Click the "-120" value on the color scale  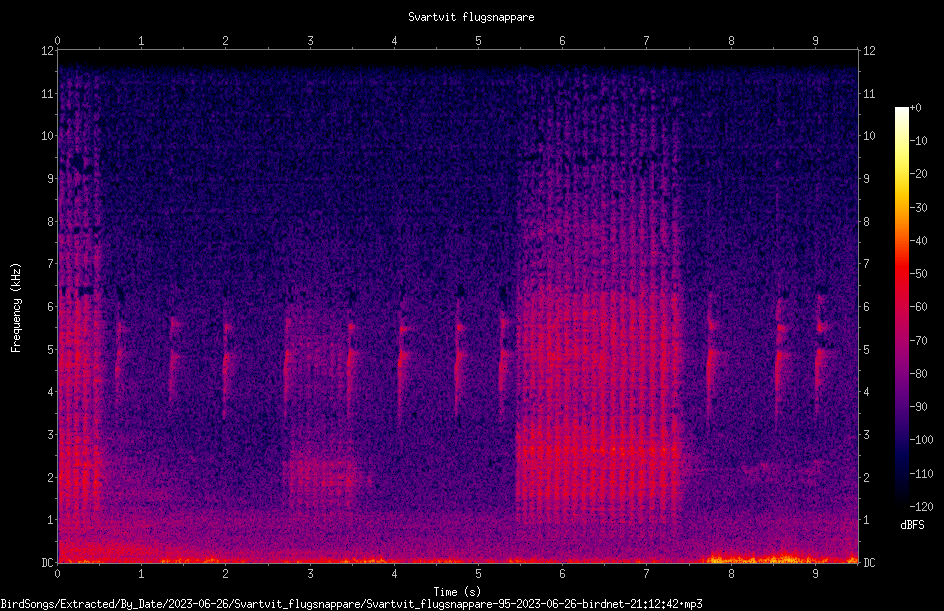click(x=921, y=507)
